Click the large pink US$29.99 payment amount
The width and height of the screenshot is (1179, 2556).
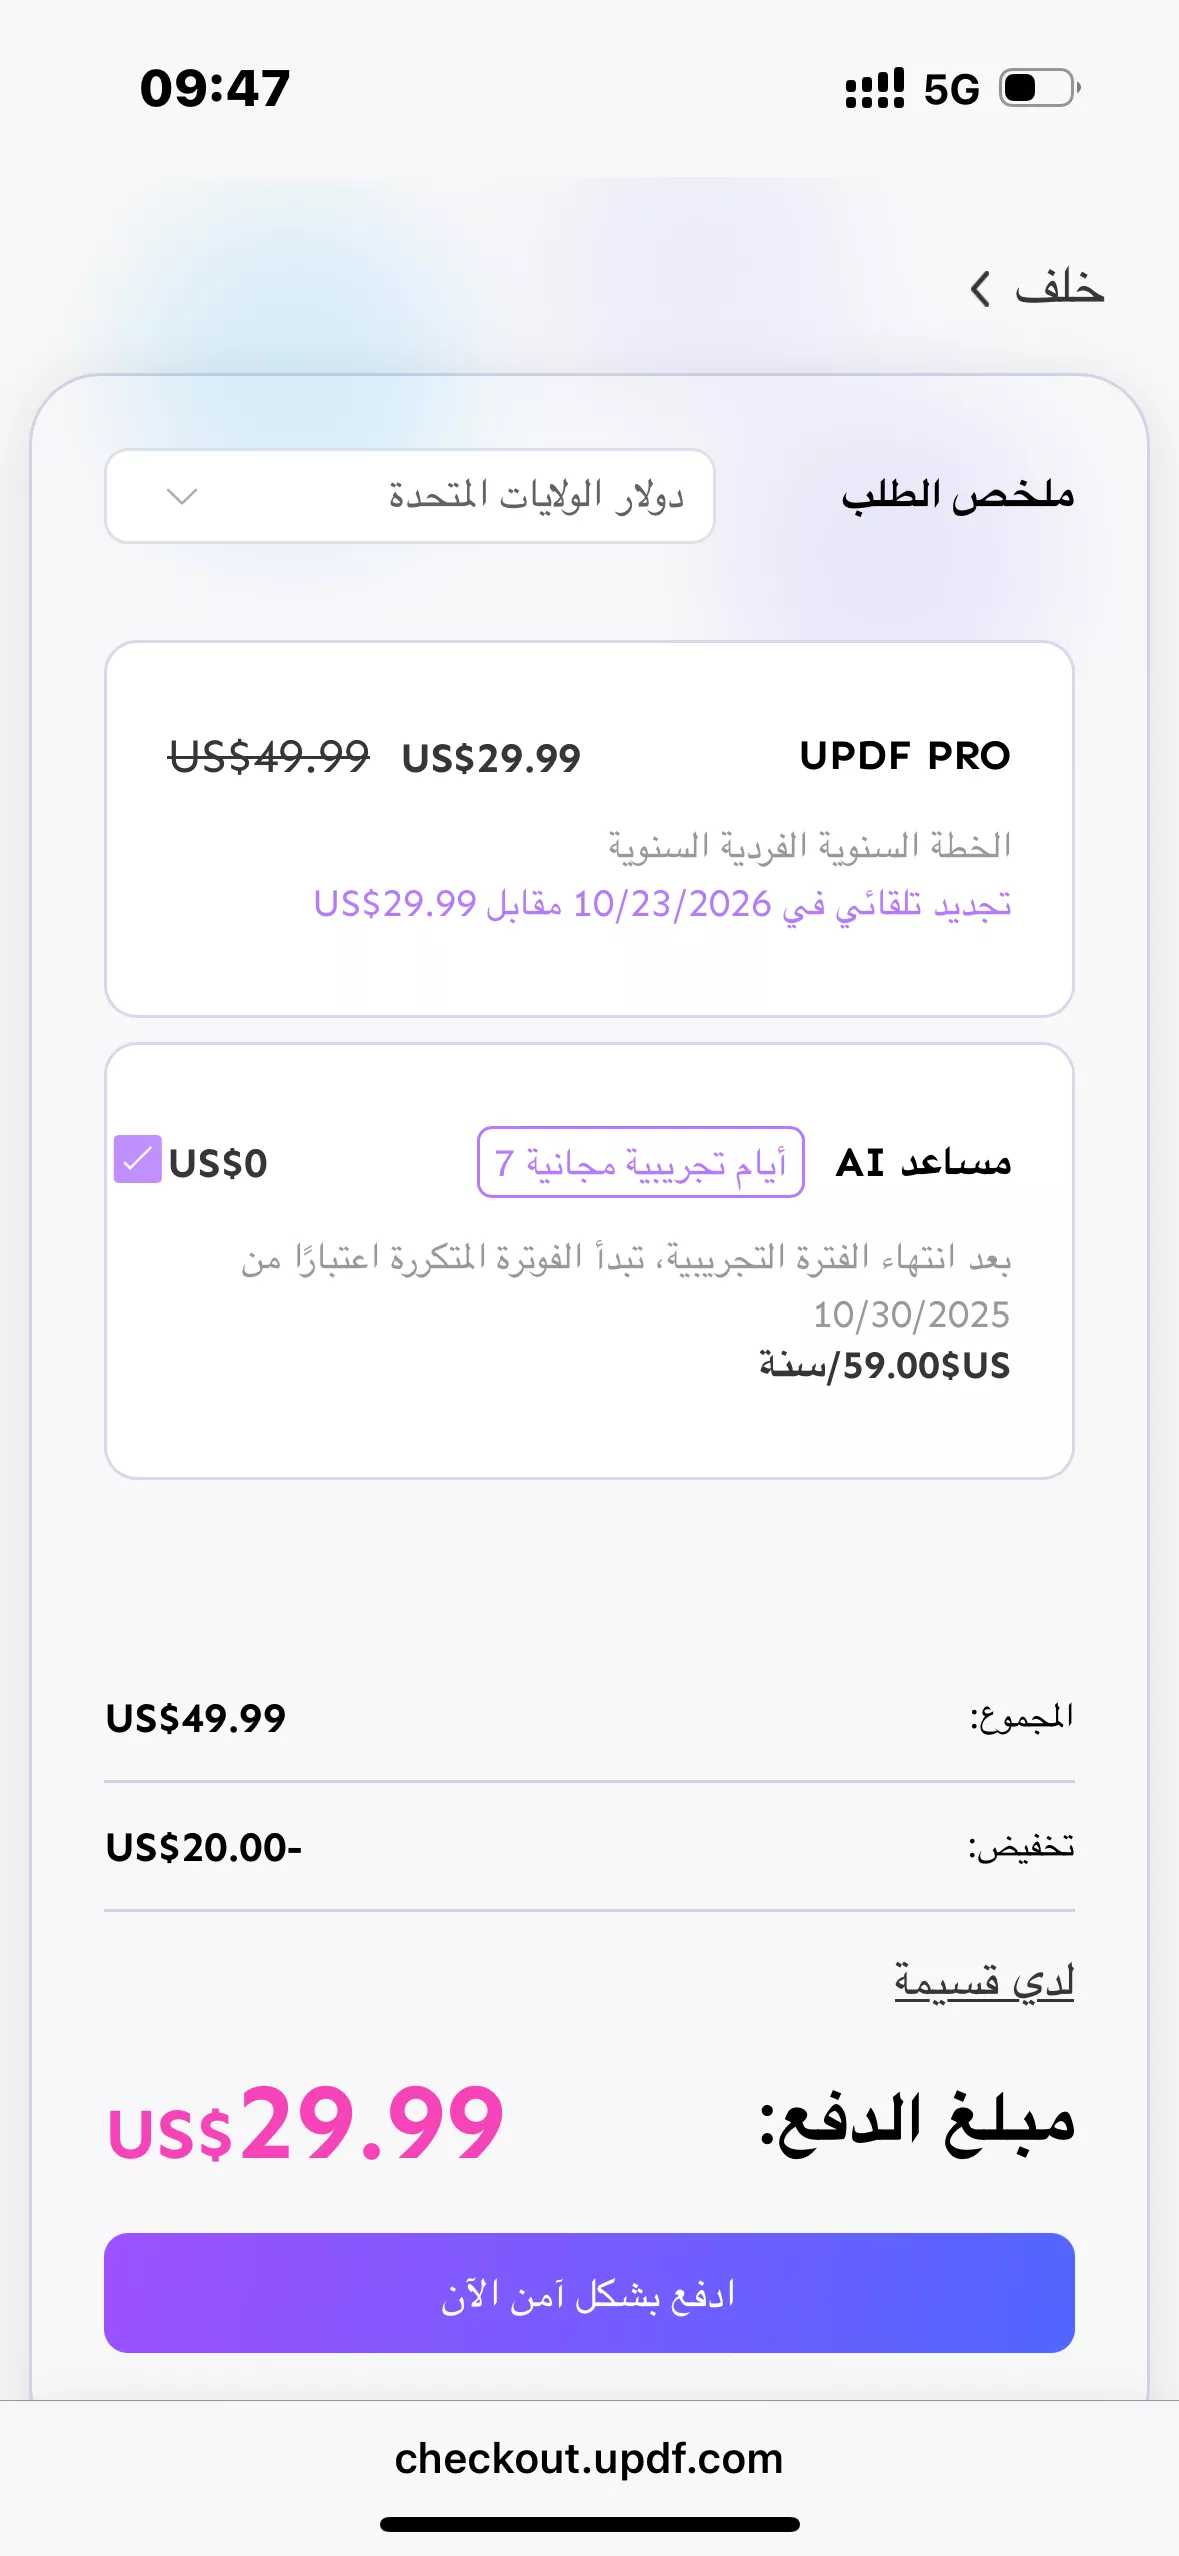(x=306, y=2124)
